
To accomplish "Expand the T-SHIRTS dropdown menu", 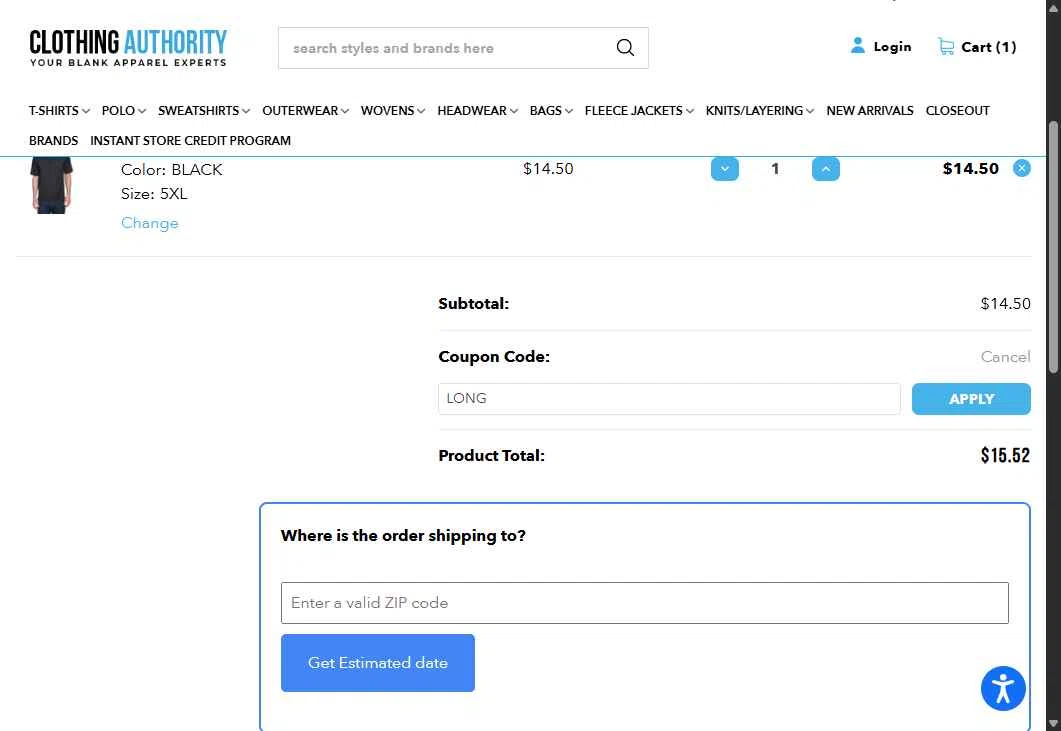I will 59,110.
